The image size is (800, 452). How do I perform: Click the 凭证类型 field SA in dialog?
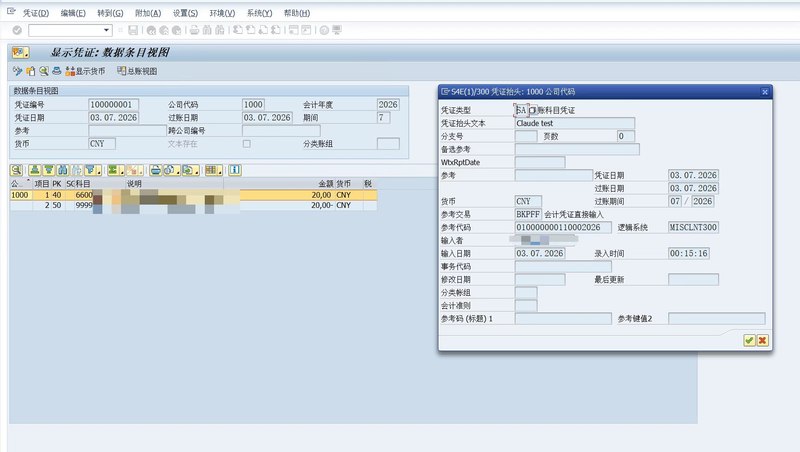coord(521,110)
